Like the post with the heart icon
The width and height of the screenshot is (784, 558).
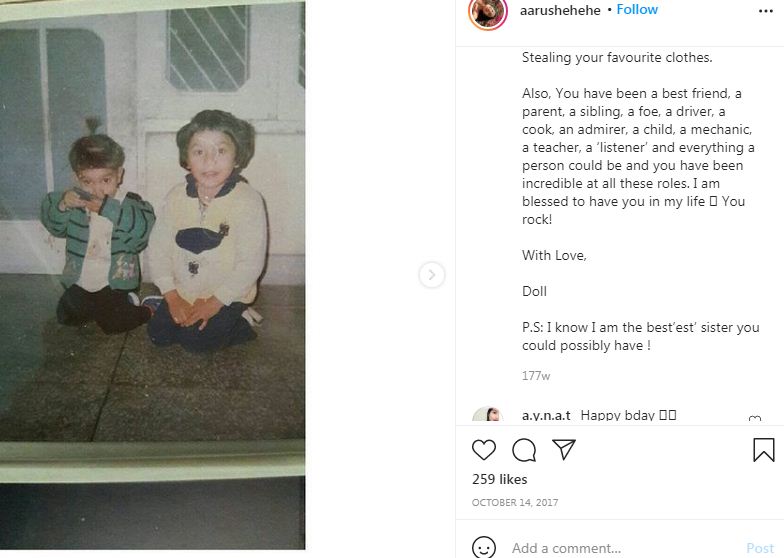pyautogui.click(x=484, y=450)
